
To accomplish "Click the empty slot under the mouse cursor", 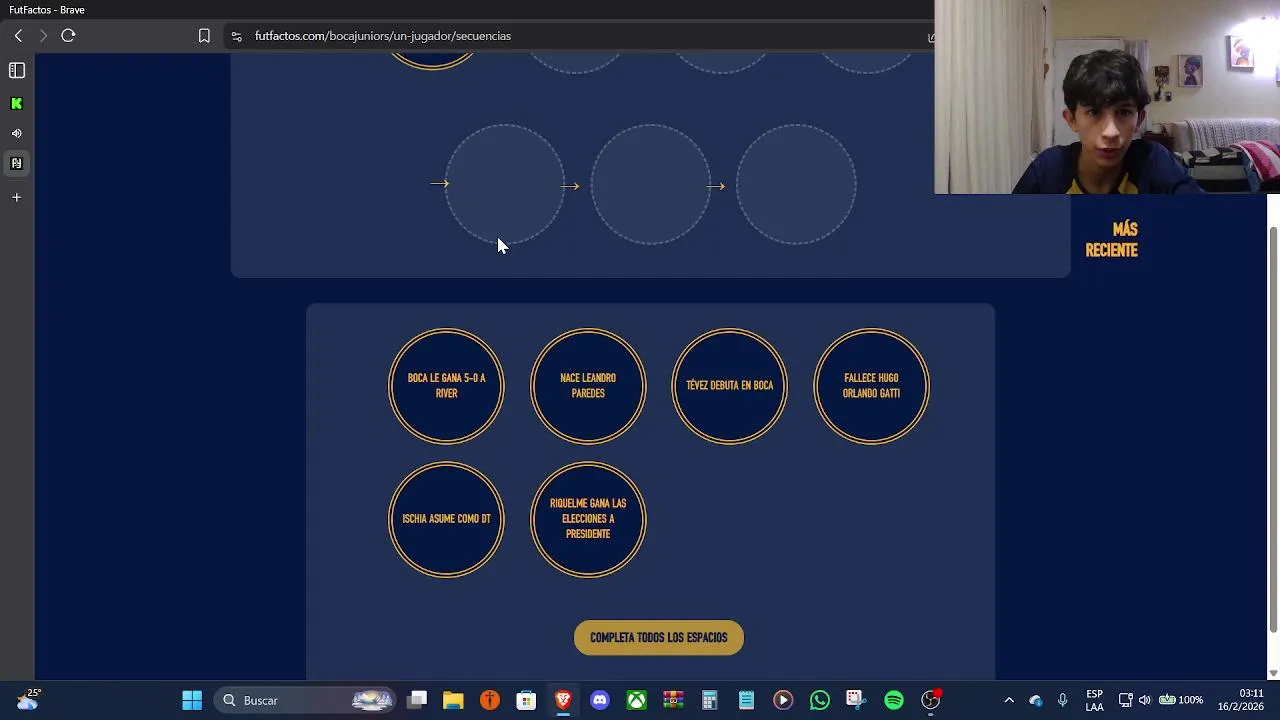I will pos(505,185).
